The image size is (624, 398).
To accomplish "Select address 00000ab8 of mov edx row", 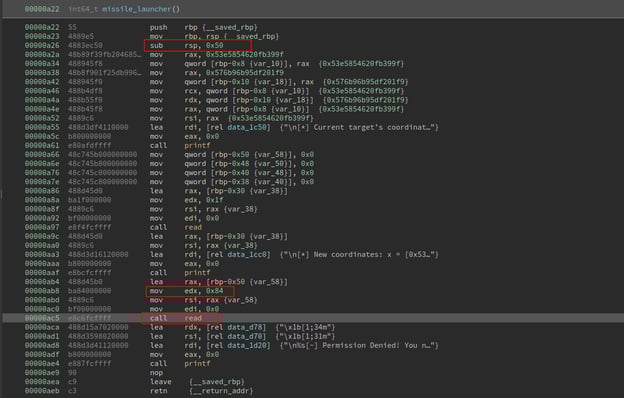I will tap(42, 291).
